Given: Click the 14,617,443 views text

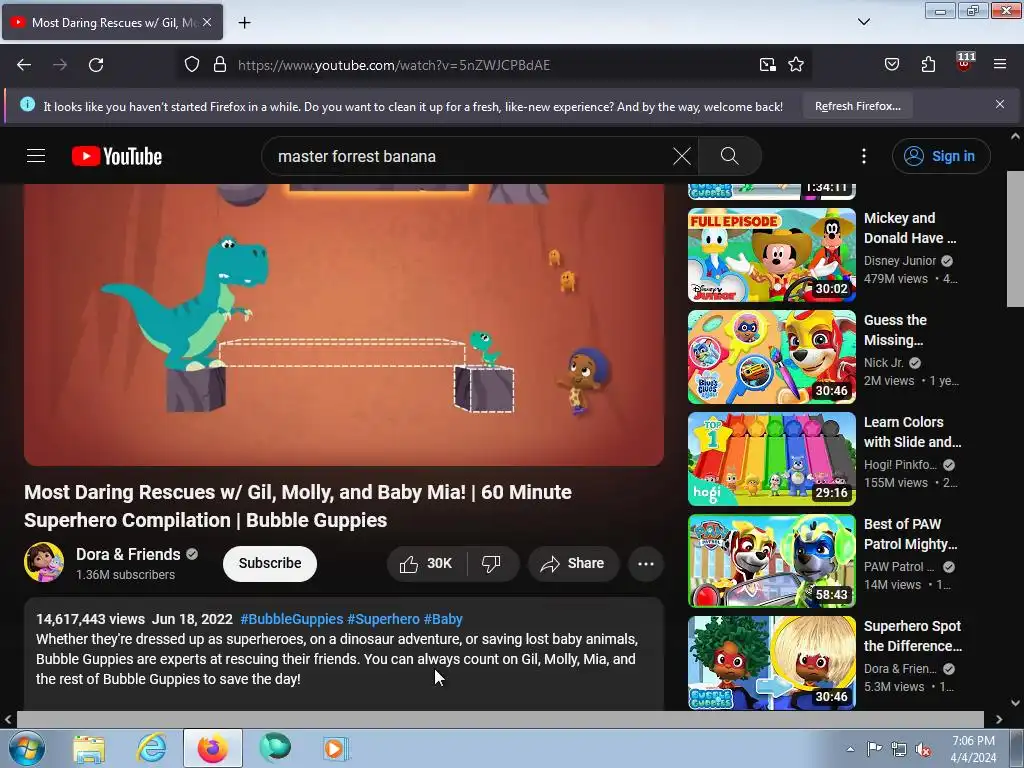Looking at the screenshot, I should click(x=90, y=619).
